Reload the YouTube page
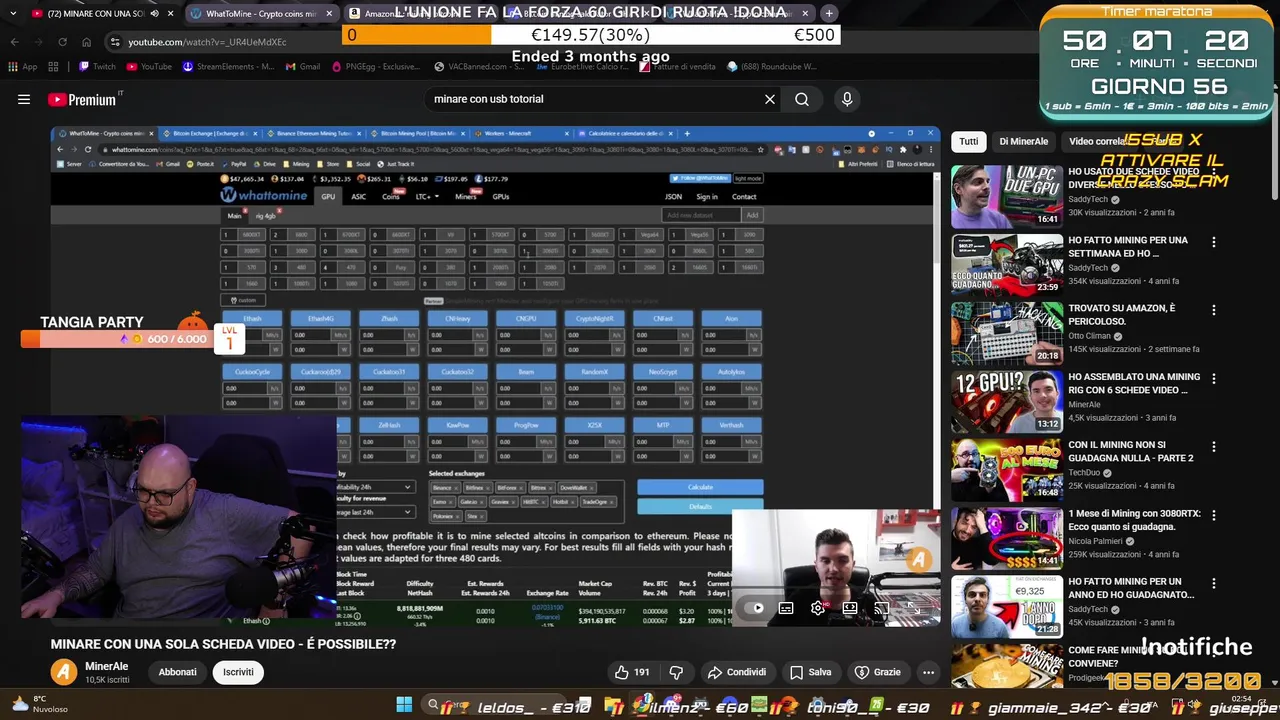1280x720 pixels. click(x=62, y=42)
